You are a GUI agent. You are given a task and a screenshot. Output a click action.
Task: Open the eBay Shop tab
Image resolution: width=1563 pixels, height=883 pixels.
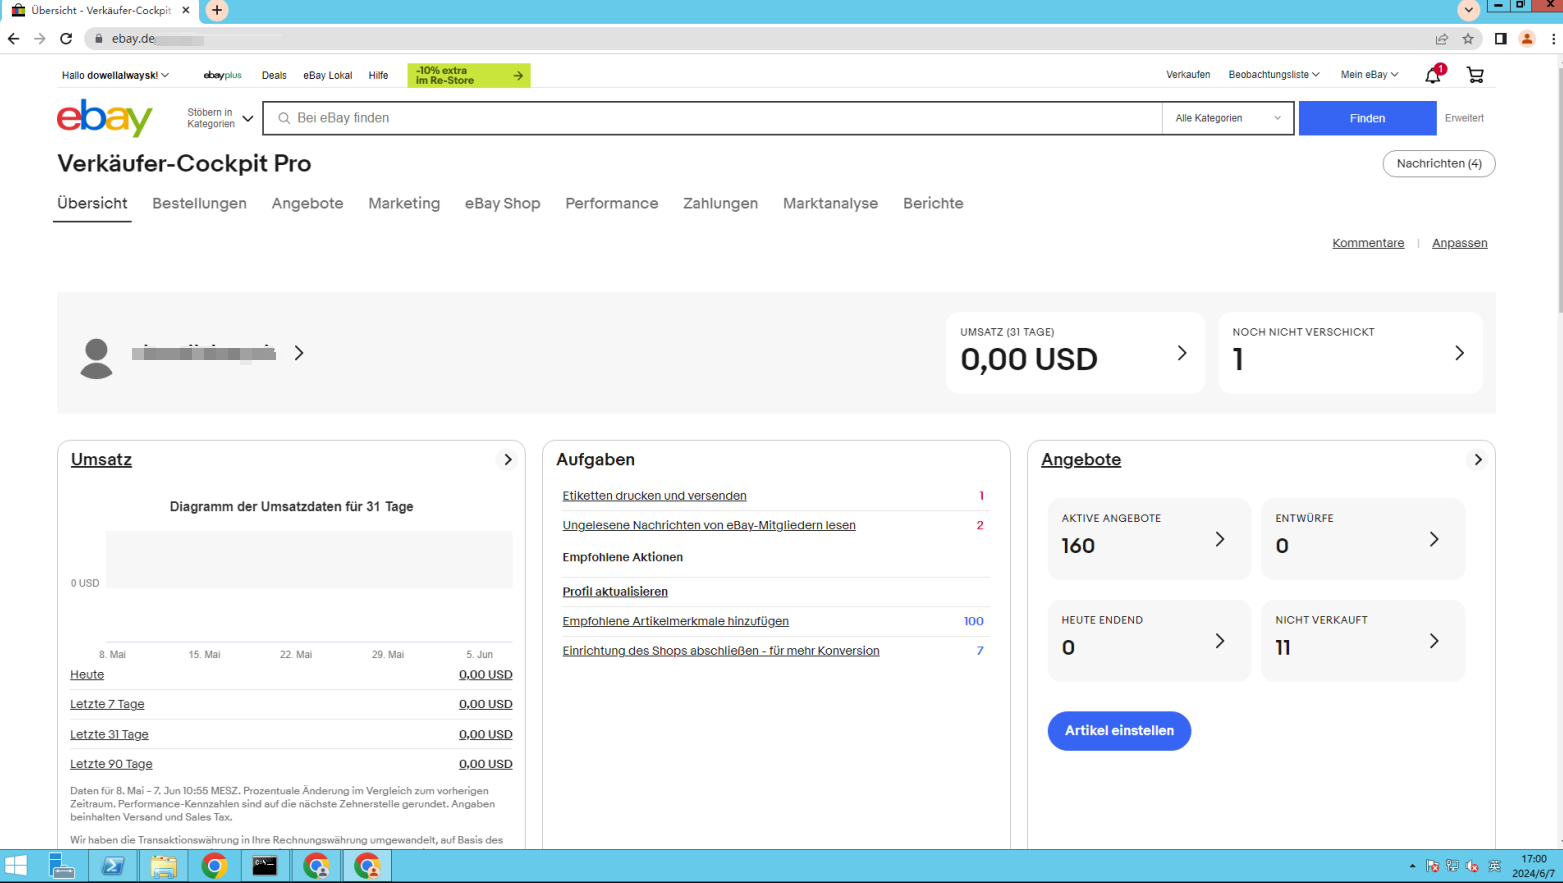click(x=502, y=203)
